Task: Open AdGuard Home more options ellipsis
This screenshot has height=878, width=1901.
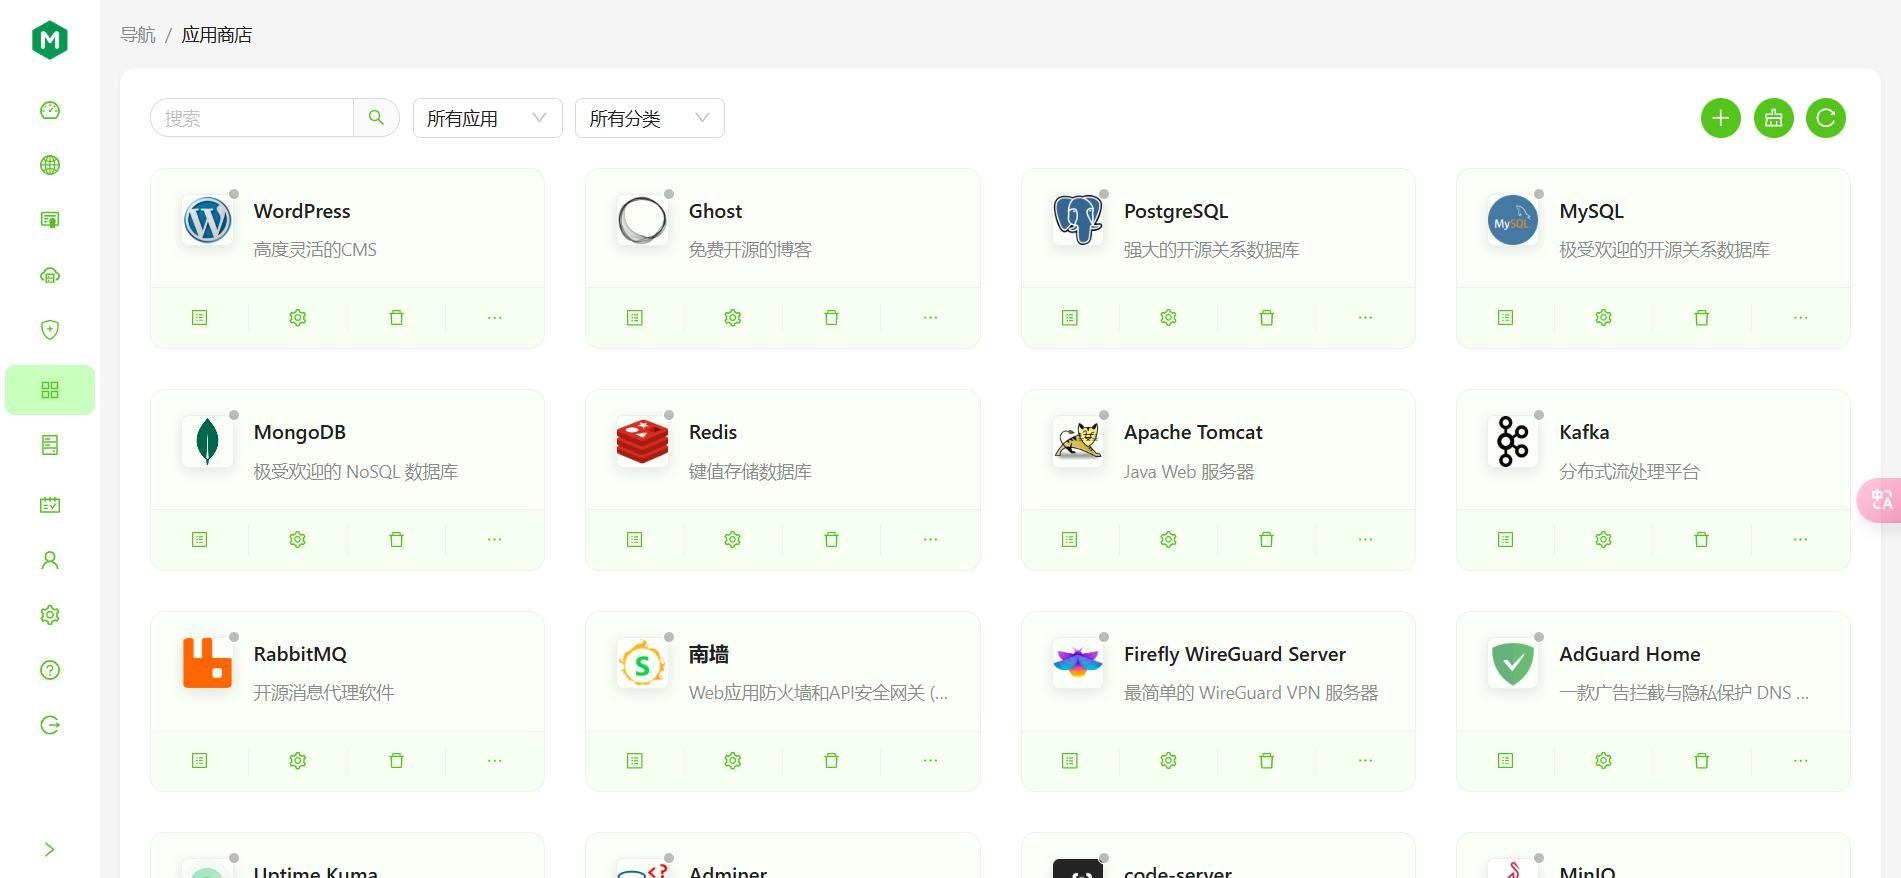Action: [1801, 761]
